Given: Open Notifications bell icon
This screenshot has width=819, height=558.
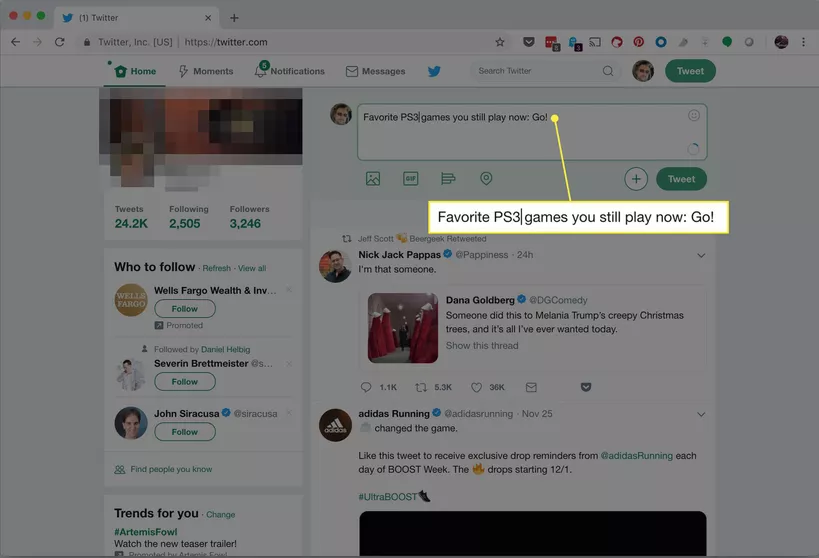Looking at the screenshot, I should (260, 71).
